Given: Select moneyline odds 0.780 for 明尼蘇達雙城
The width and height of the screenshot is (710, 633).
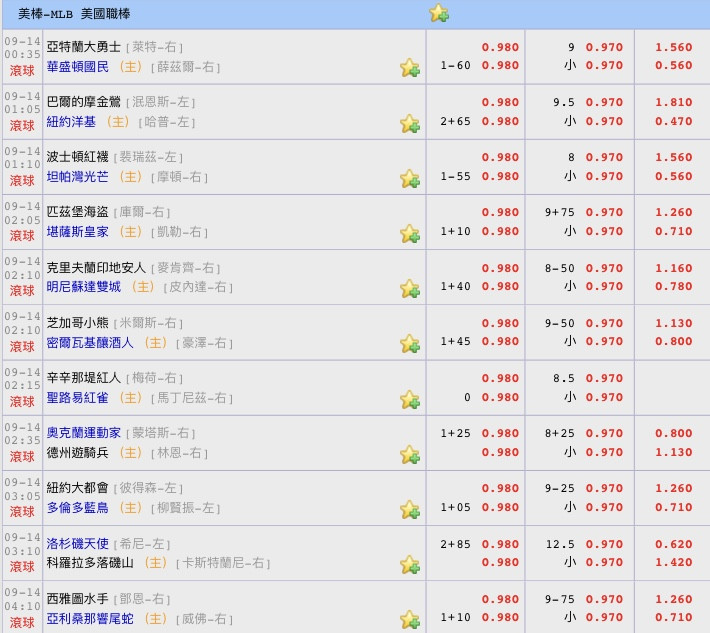Looking at the screenshot, I should 673,286.
